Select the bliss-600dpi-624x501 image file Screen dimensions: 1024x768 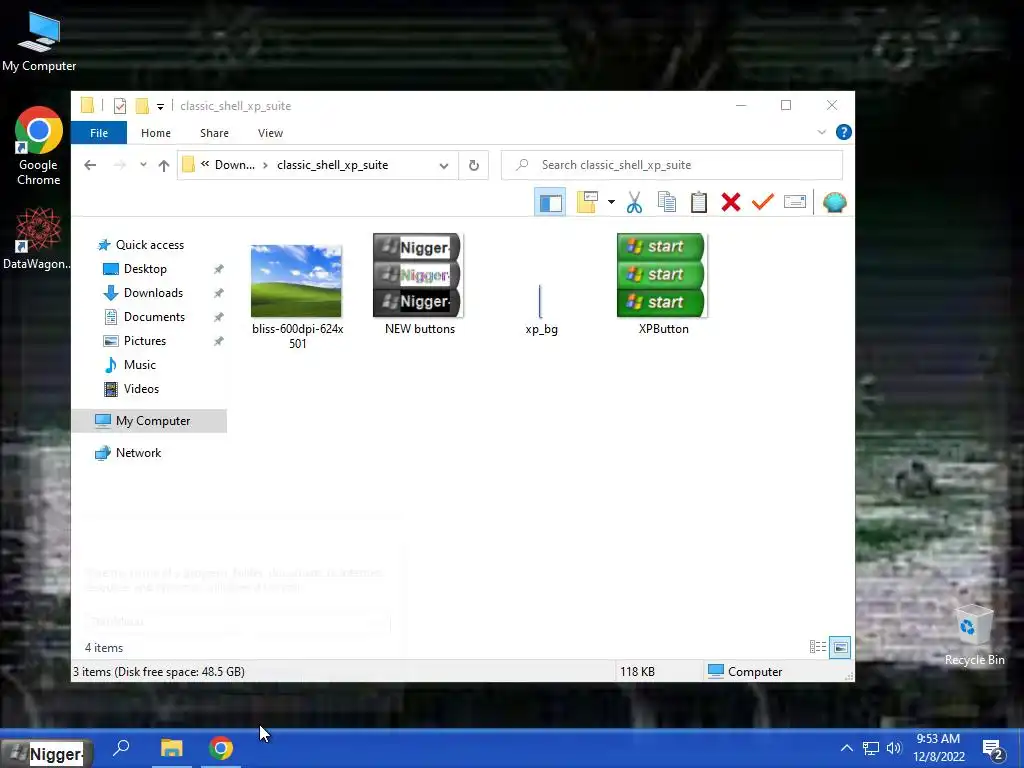coord(296,296)
